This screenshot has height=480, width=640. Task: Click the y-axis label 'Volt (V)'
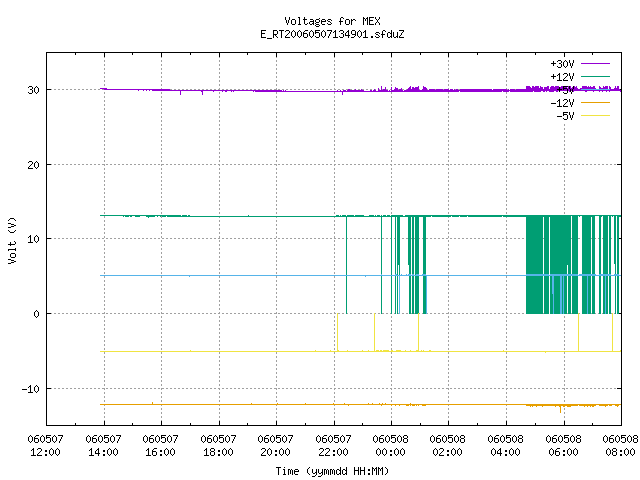[x=12, y=240]
